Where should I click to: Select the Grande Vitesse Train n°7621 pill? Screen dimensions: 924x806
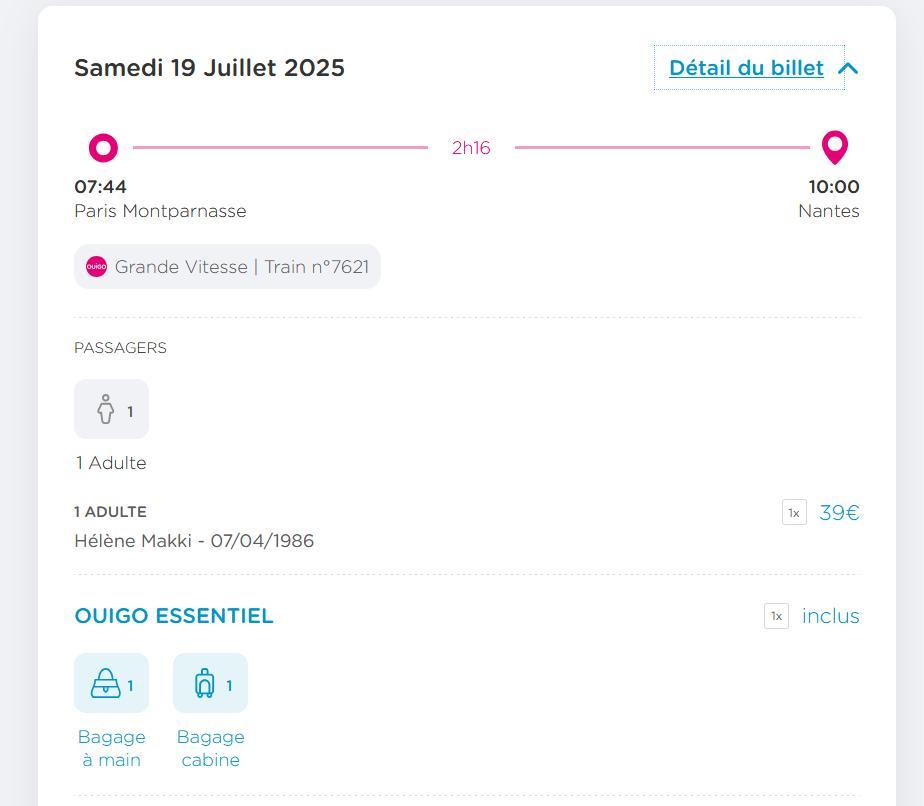coord(227,266)
